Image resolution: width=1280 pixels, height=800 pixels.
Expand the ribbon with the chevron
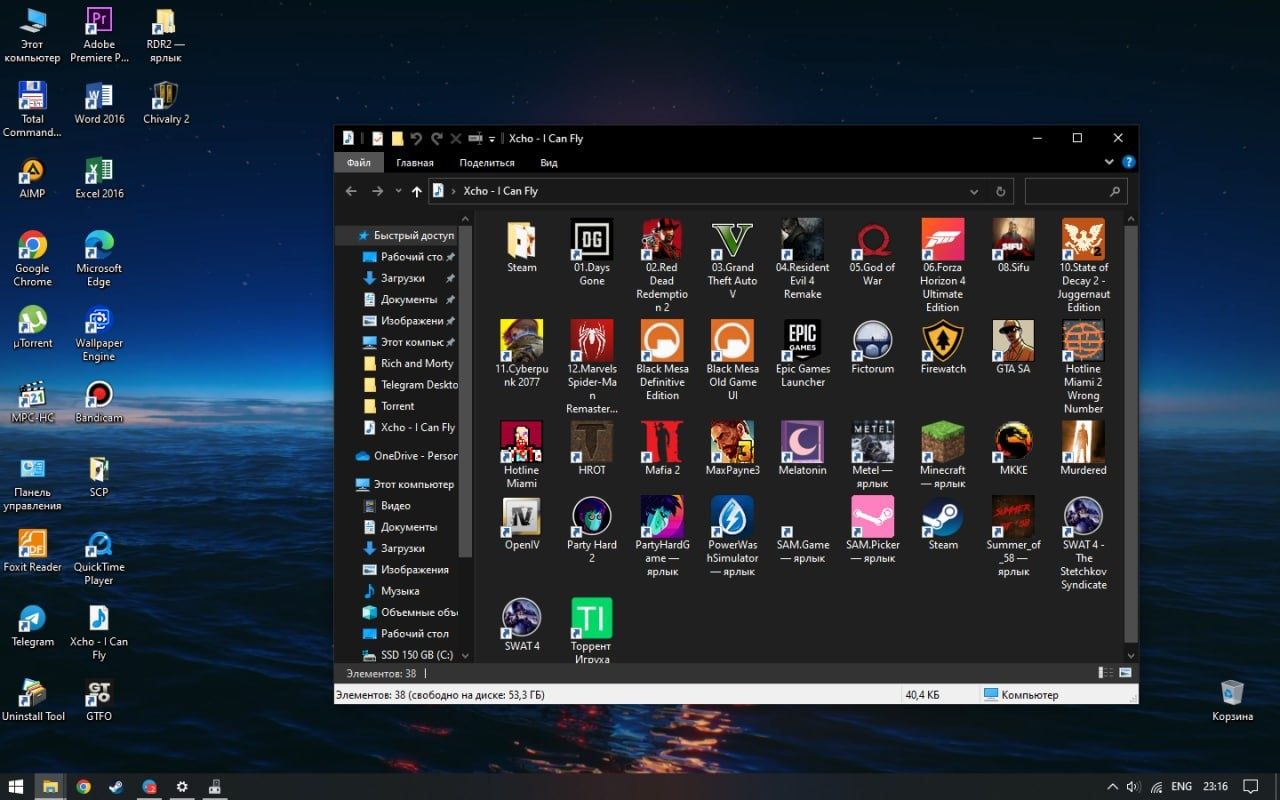pos(1109,162)
